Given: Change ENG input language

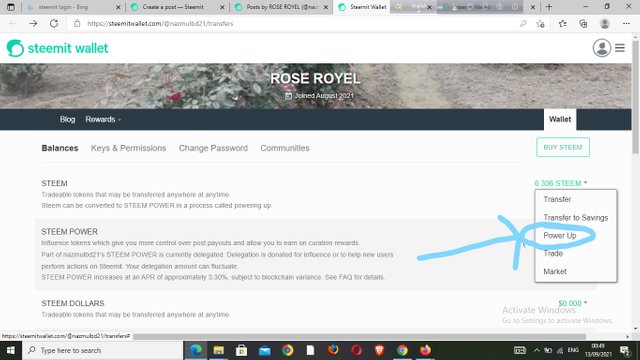Looking at the screenshot, I should pos(573,350).
